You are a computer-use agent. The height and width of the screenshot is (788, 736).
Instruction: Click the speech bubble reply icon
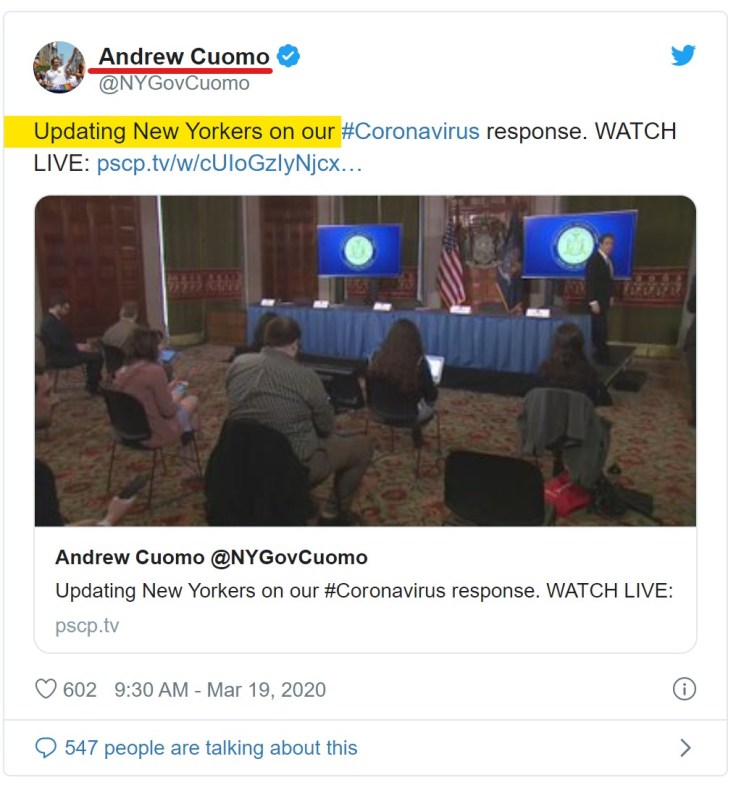point(46,747)
